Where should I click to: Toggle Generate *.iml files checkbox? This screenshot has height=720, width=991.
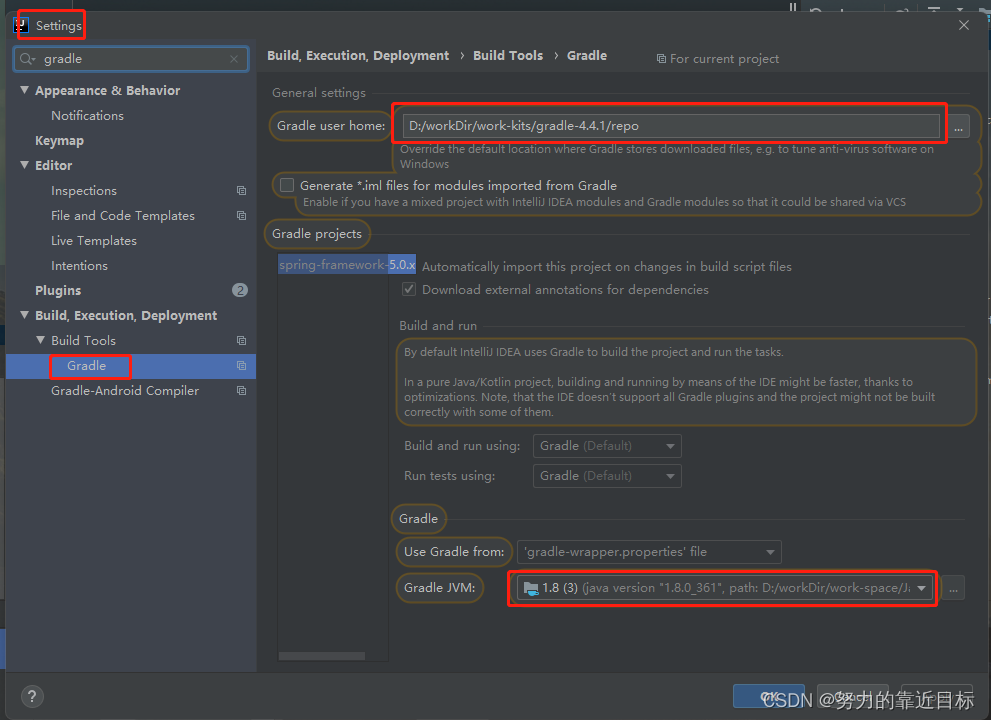[287, 185]
